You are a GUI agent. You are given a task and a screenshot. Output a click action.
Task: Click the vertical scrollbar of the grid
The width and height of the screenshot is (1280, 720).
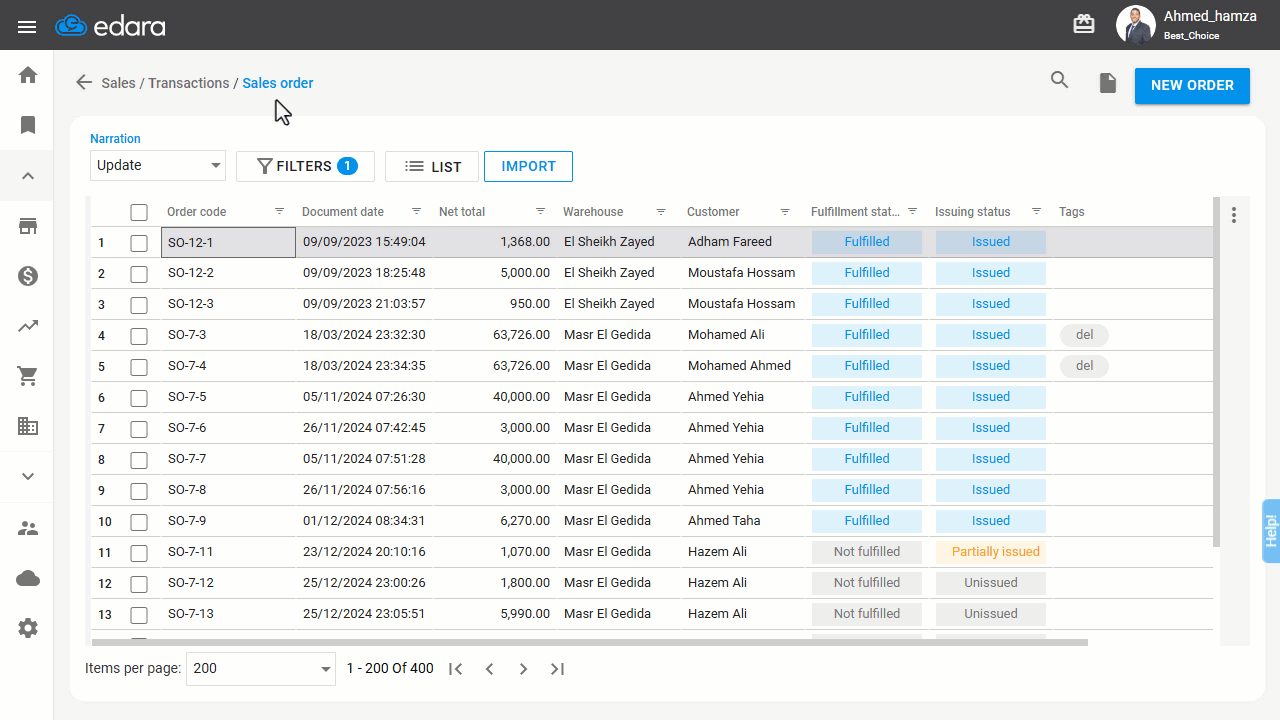1217,372
